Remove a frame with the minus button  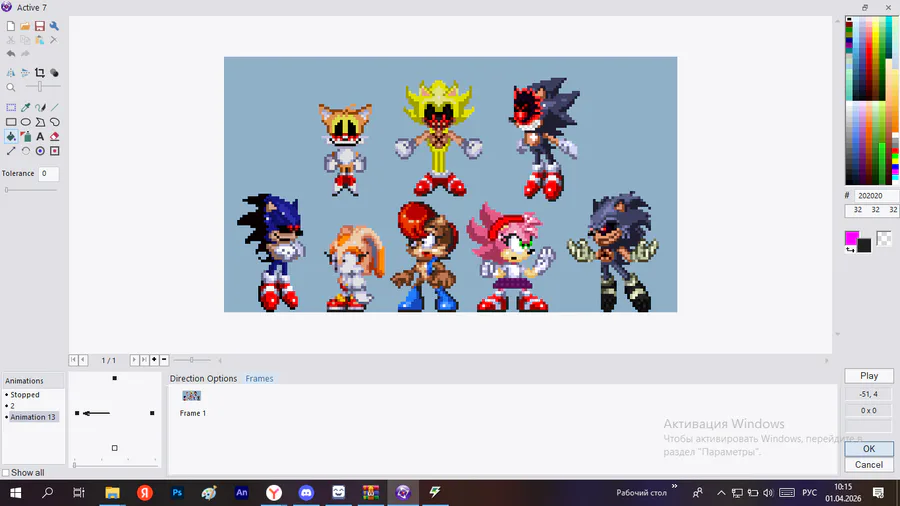pyautogui.click(x=164, y=360)
